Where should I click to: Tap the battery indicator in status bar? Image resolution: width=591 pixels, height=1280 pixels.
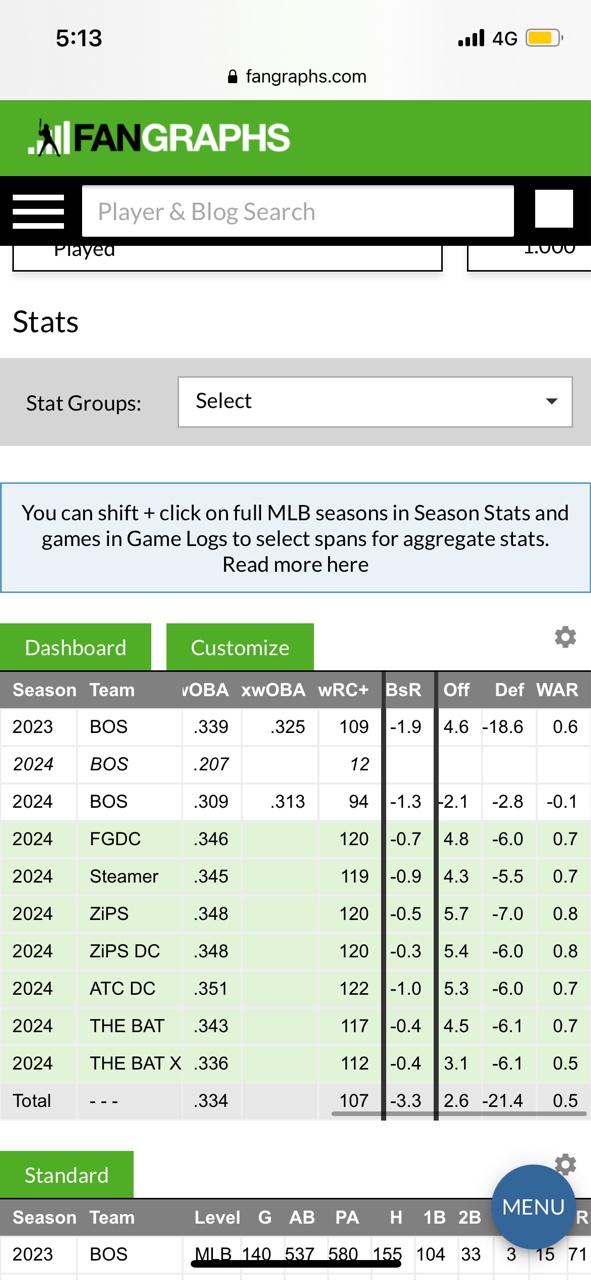[x=545, y=38]
